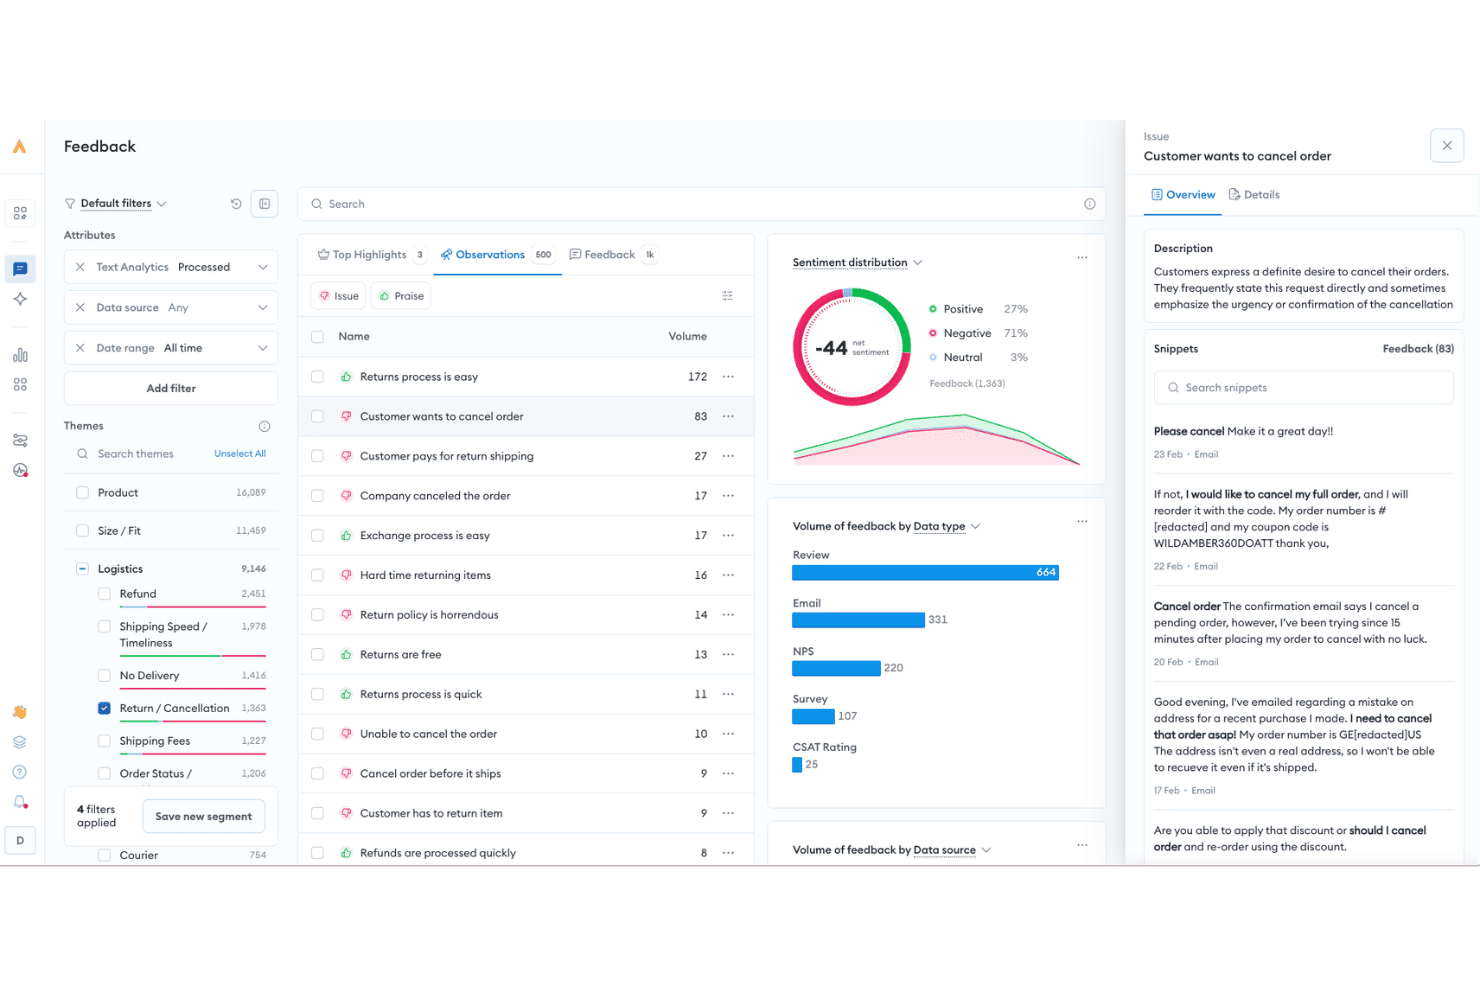Click the Unselect All link
This screenshot has height=987, width=1480.
click(x=240, y=454)
